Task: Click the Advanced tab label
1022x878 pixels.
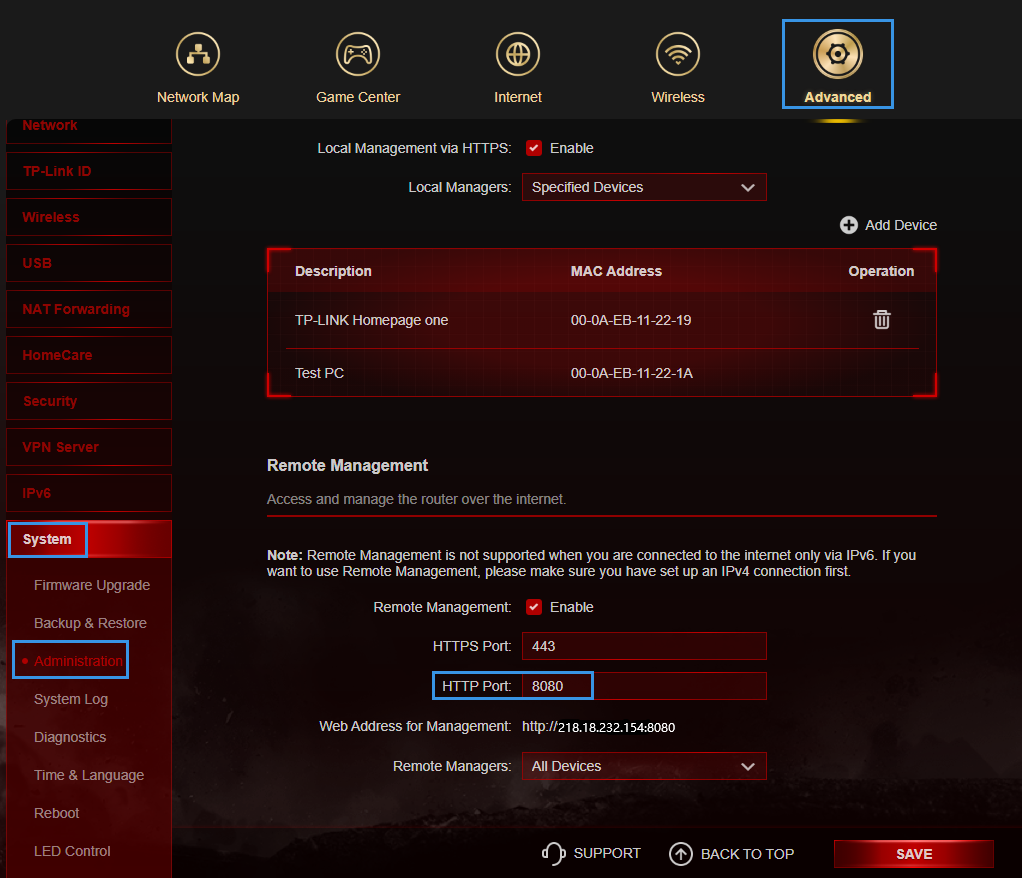Action: click(838, 97)
